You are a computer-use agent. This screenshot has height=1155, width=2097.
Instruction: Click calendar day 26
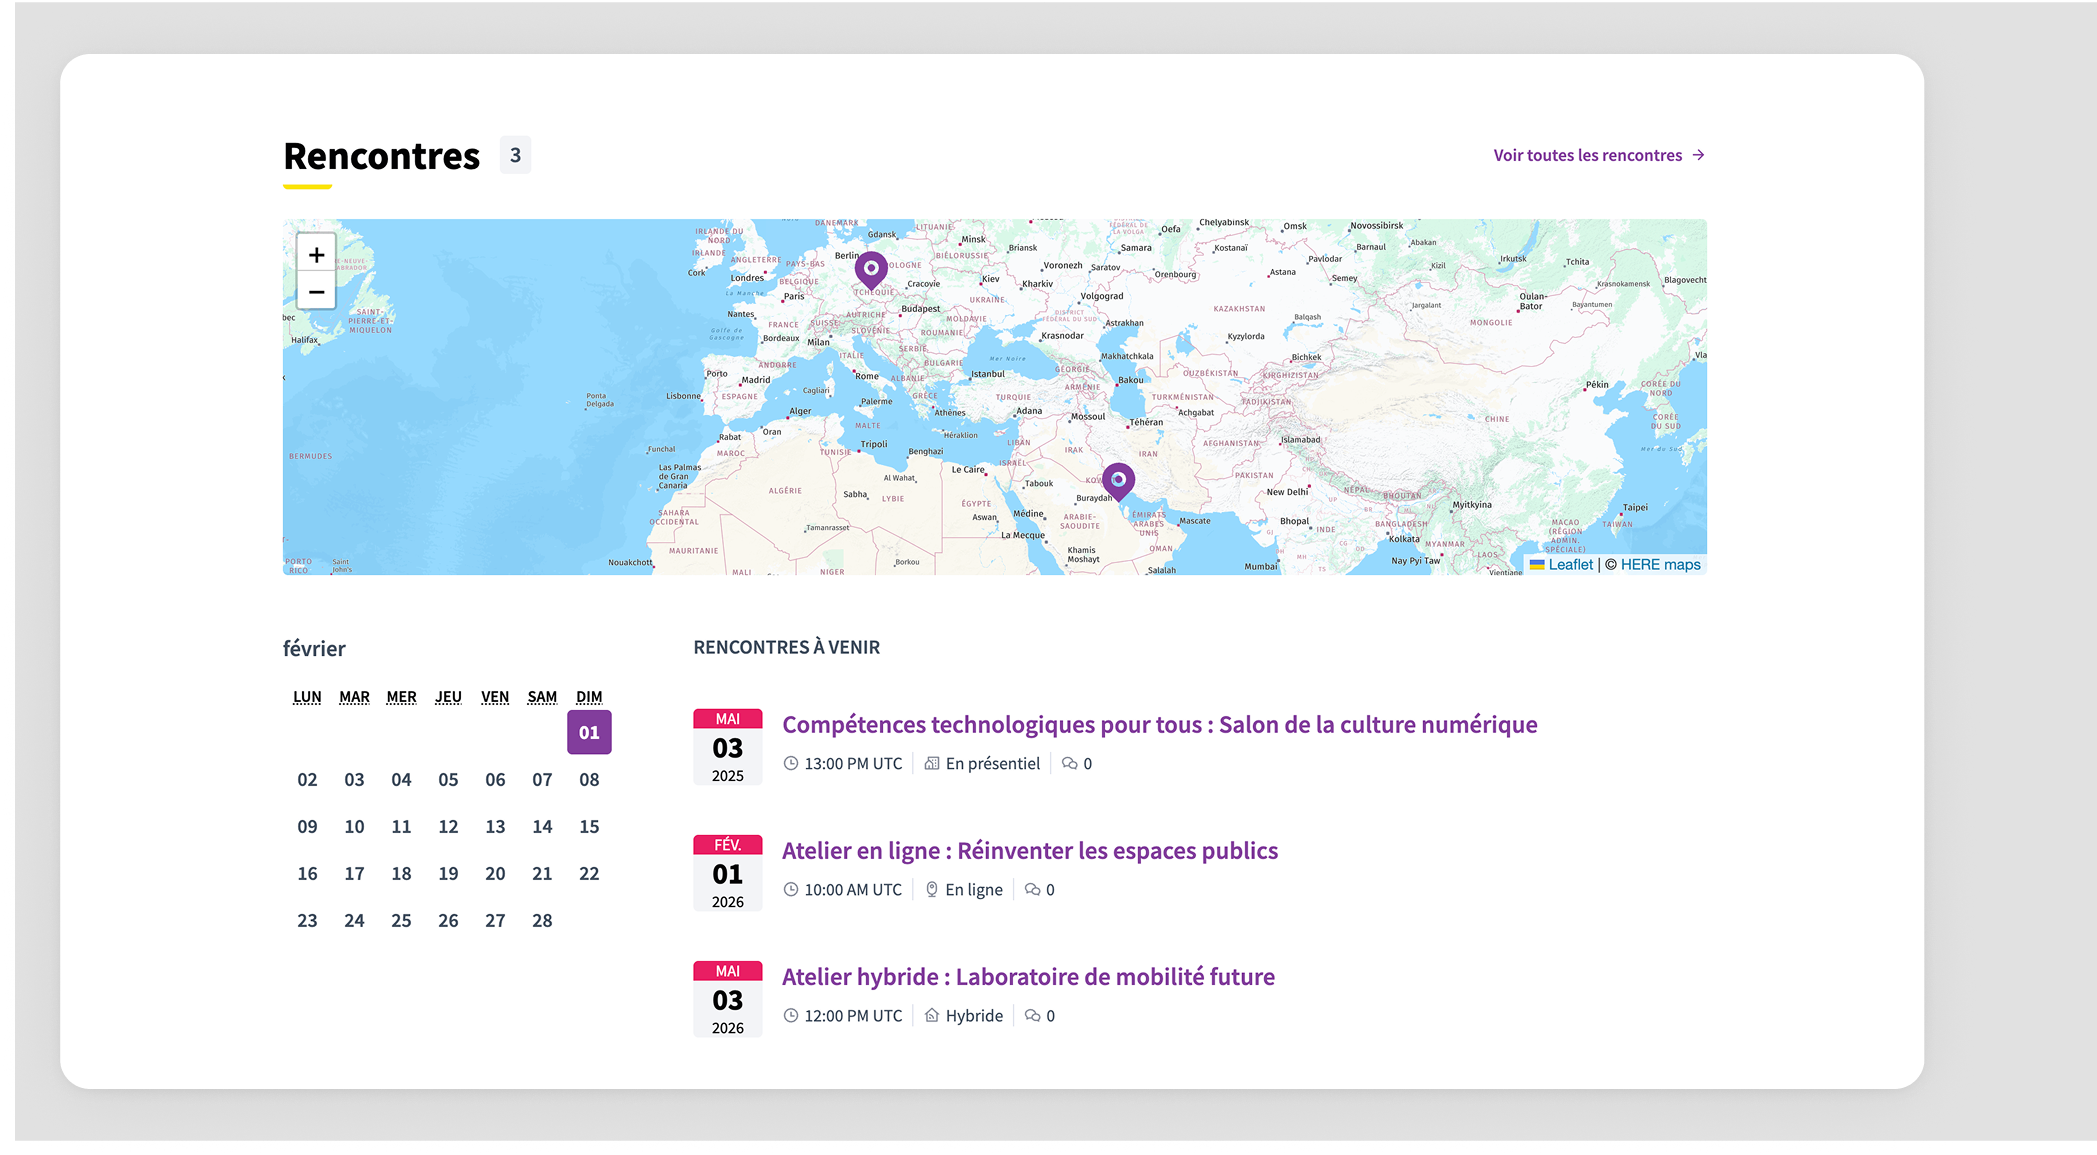click(448, 920)
